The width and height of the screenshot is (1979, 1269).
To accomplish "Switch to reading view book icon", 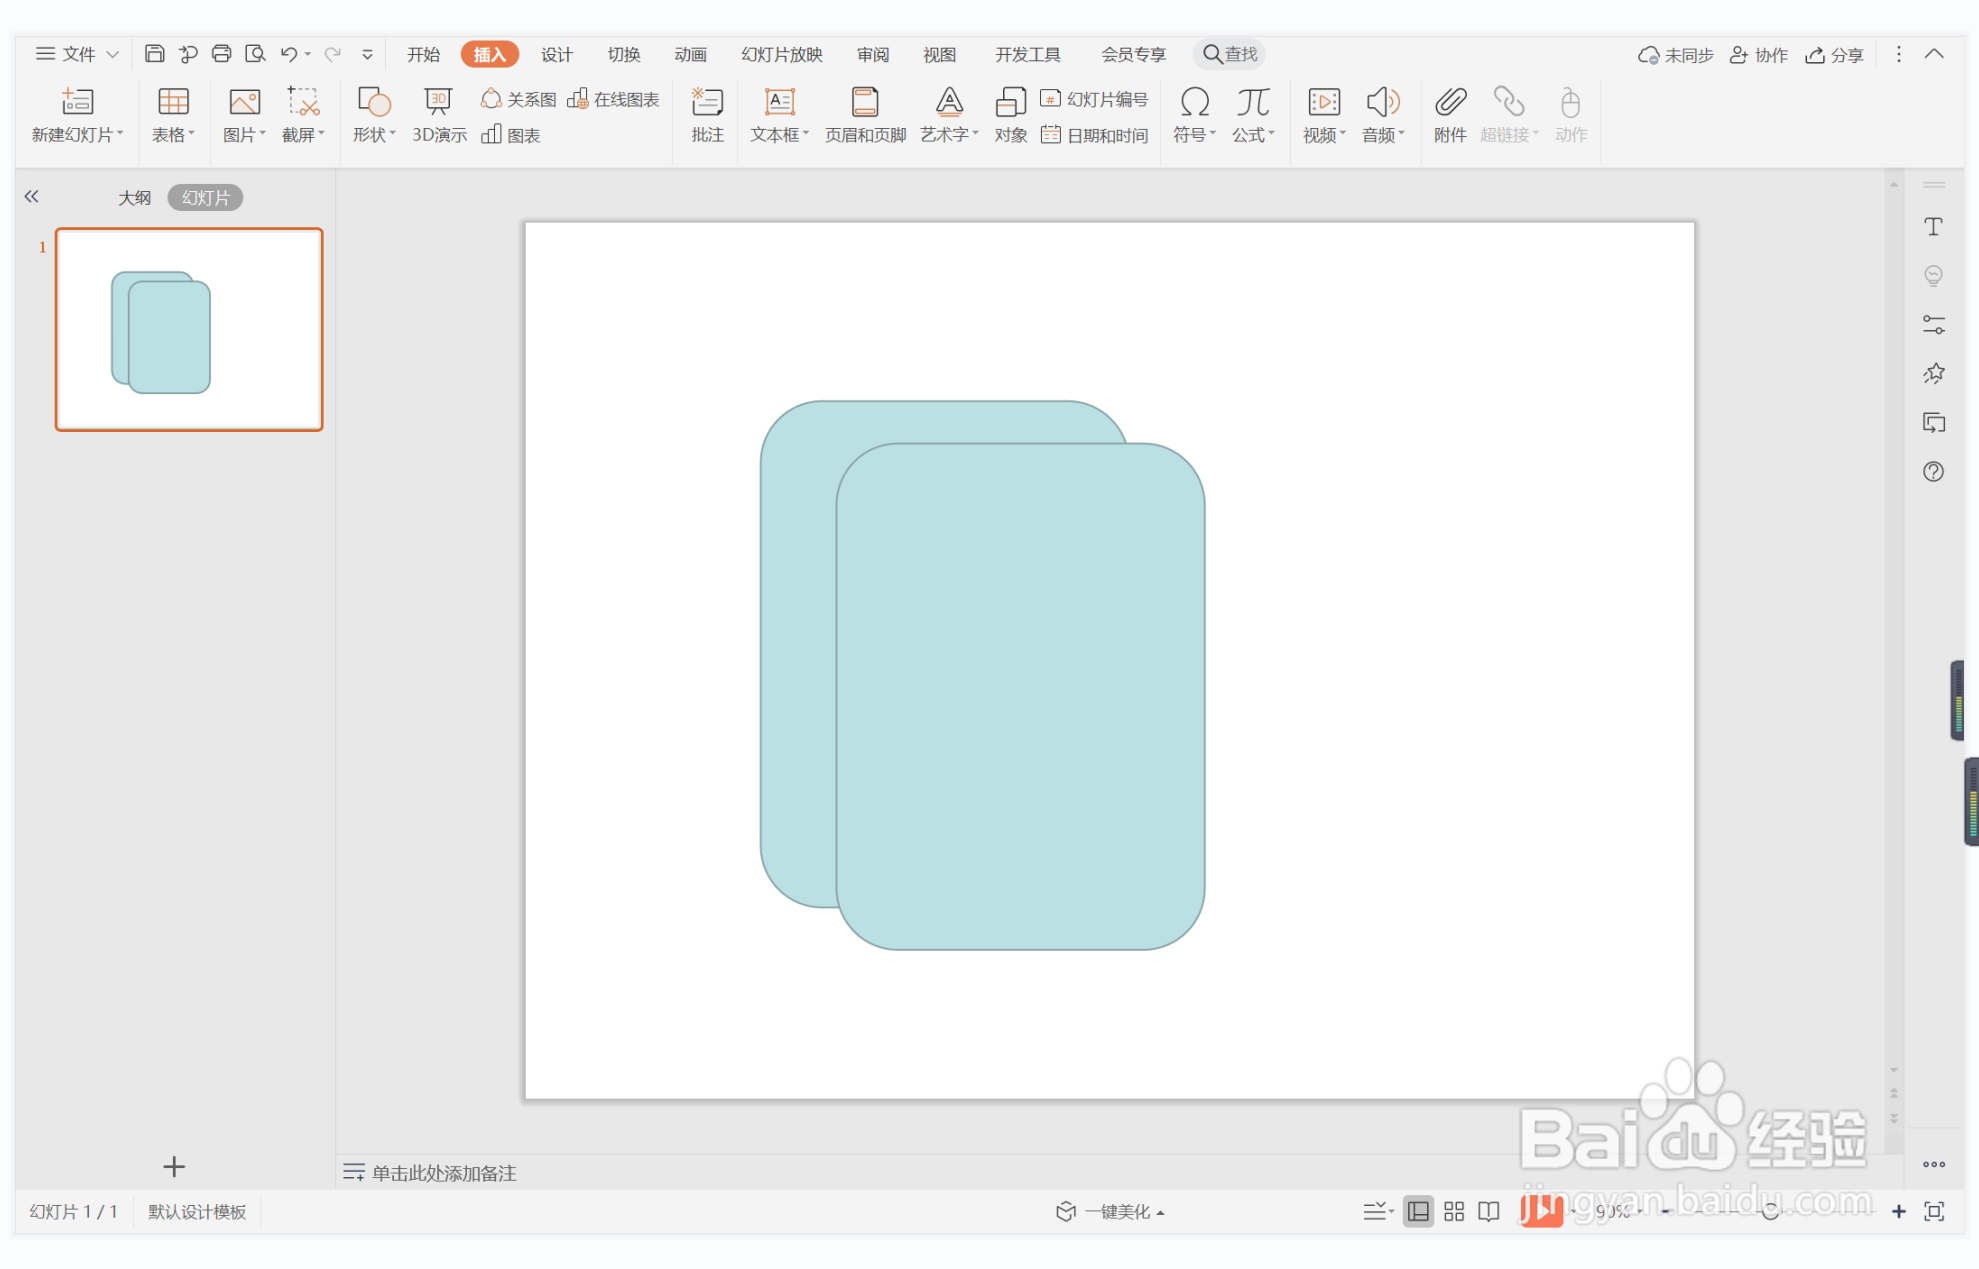I will [1489, 1211].
